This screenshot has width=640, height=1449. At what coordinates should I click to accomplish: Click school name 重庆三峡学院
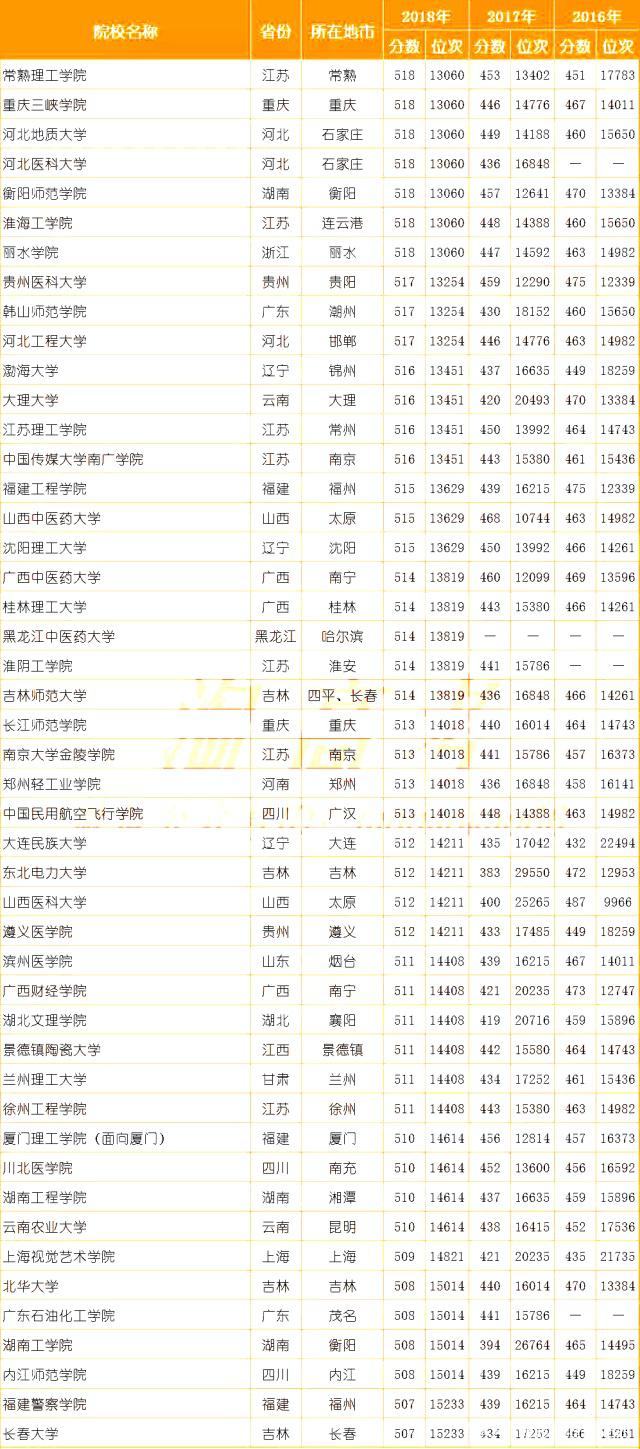(x=45, y=105)
